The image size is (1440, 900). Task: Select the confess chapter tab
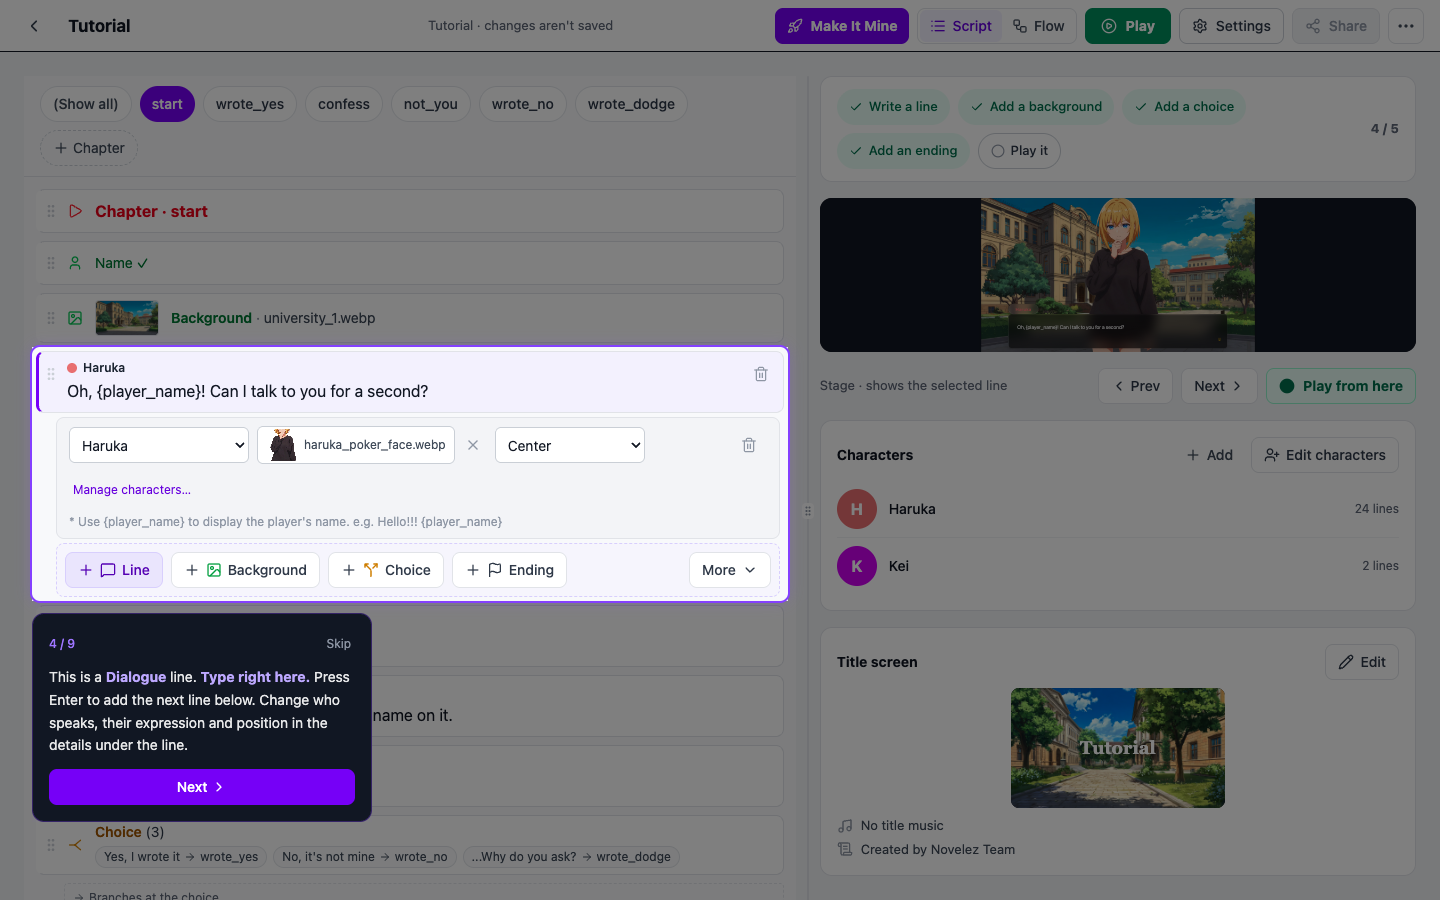(x=344, y=104)
